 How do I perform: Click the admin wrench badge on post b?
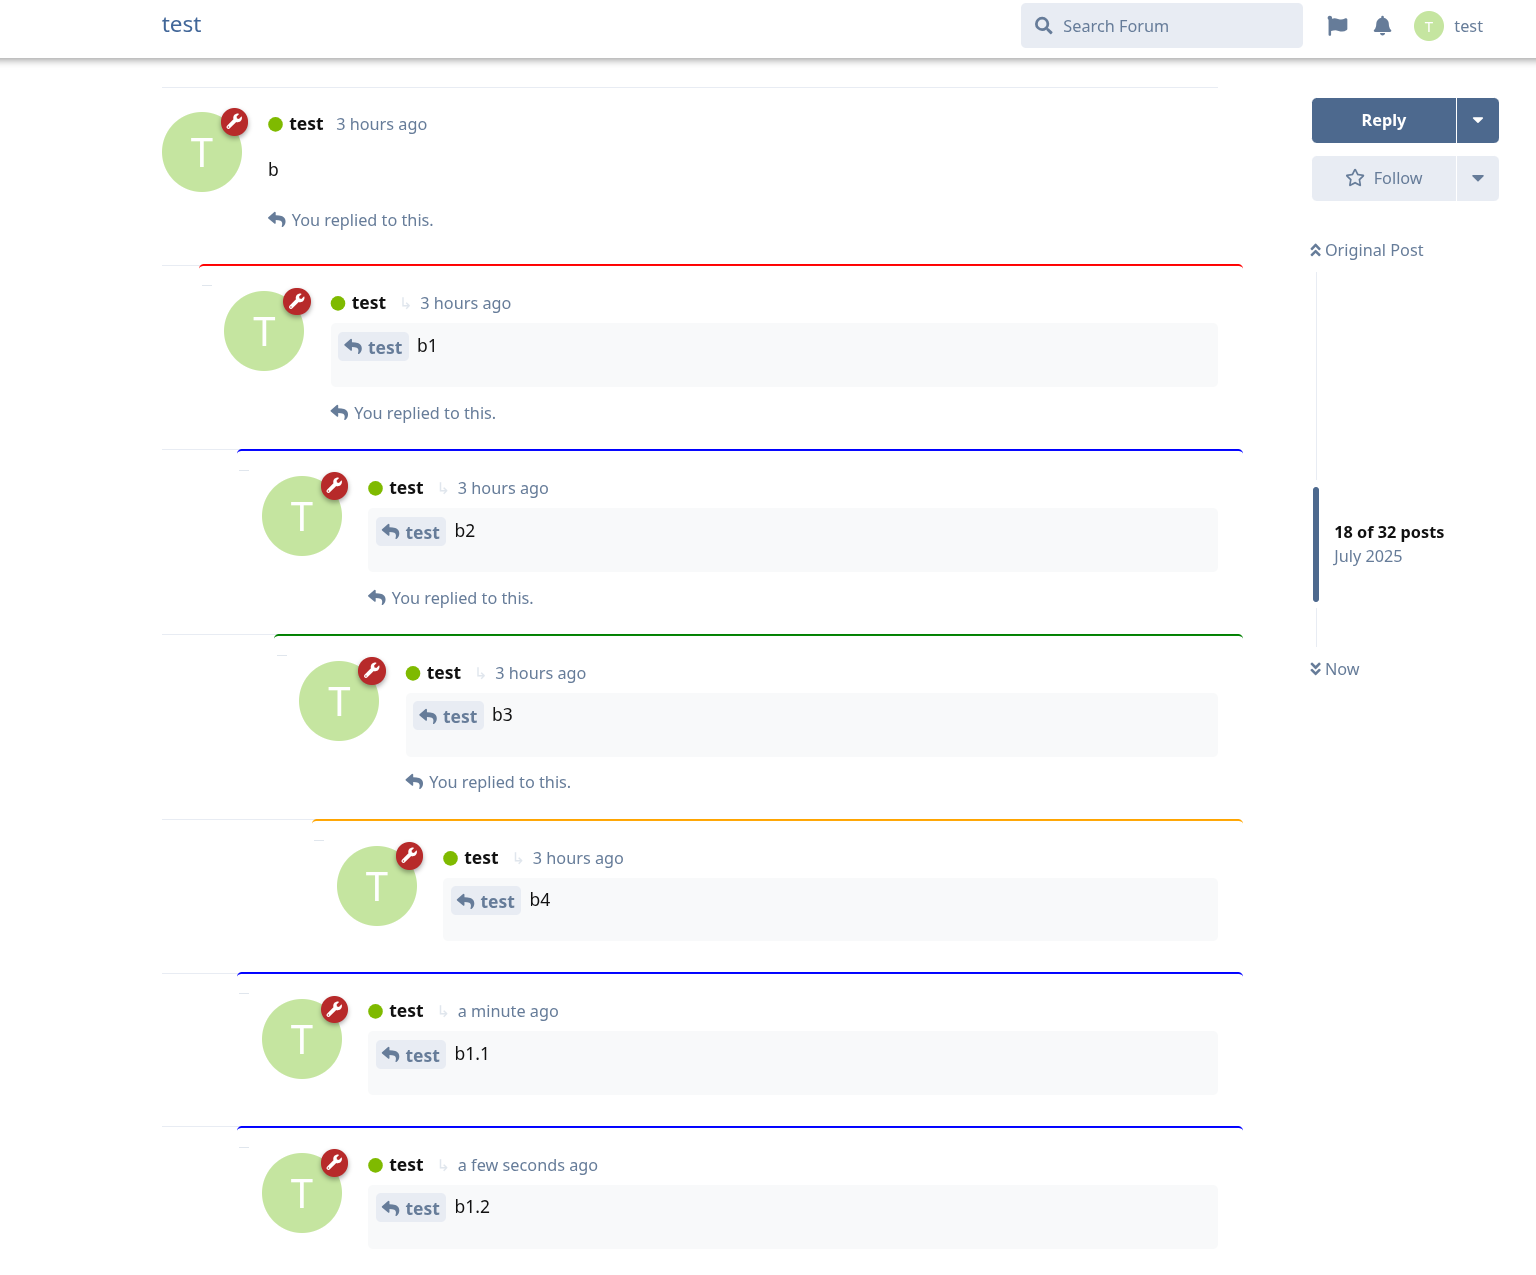coord(234,122)
